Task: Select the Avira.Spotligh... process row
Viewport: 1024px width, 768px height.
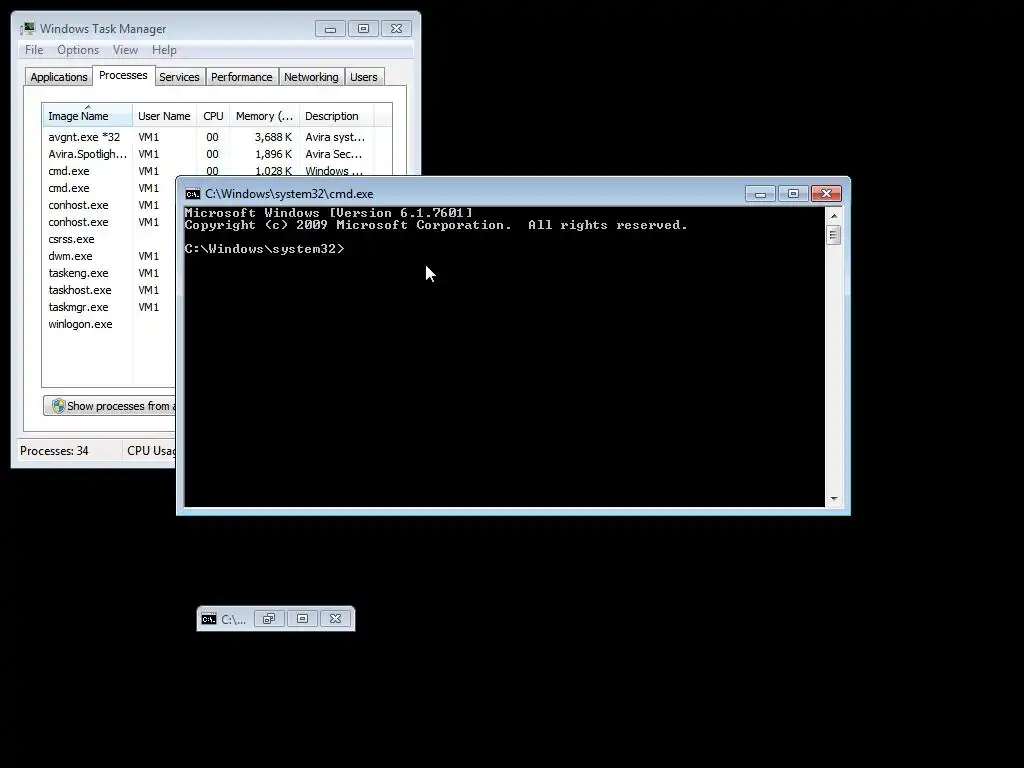Action: coord(217,154)
